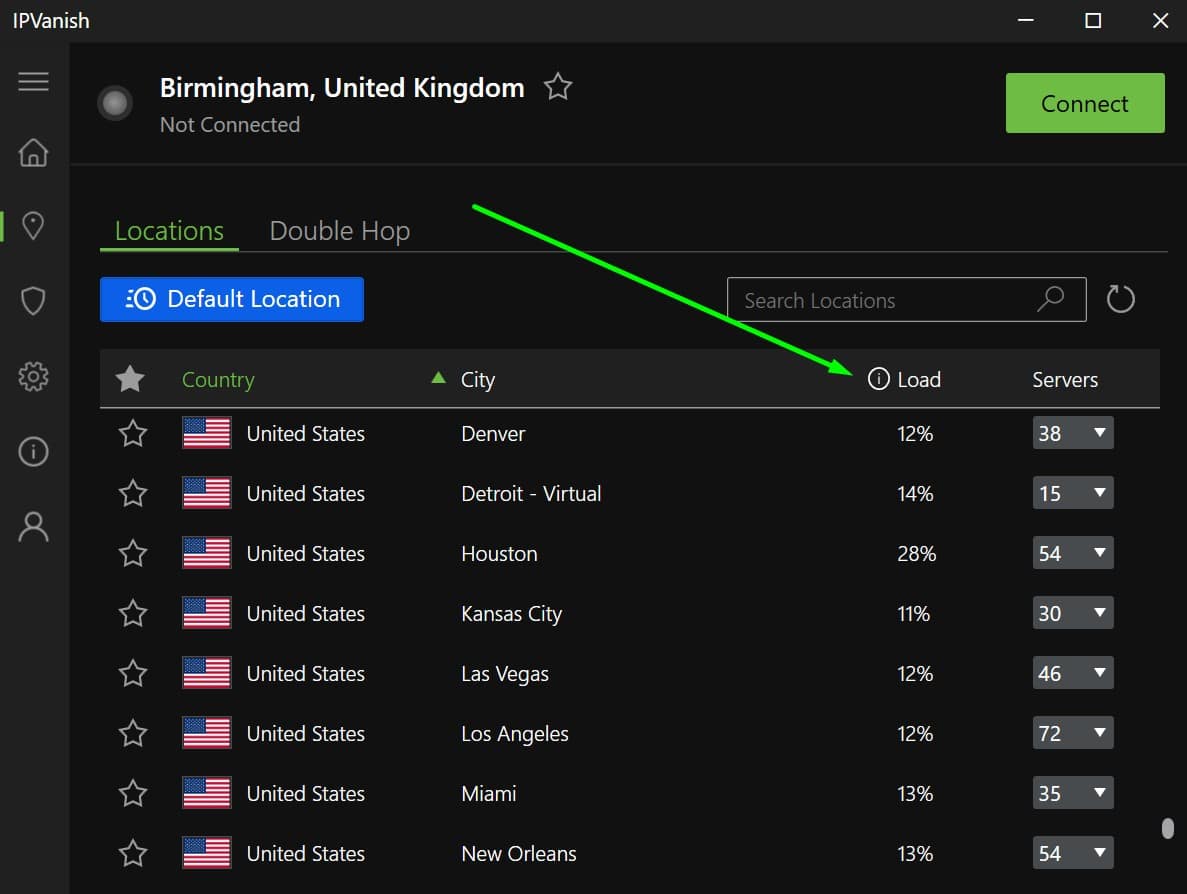
Task: Sort by the Country column header
Action: (218, 379)
